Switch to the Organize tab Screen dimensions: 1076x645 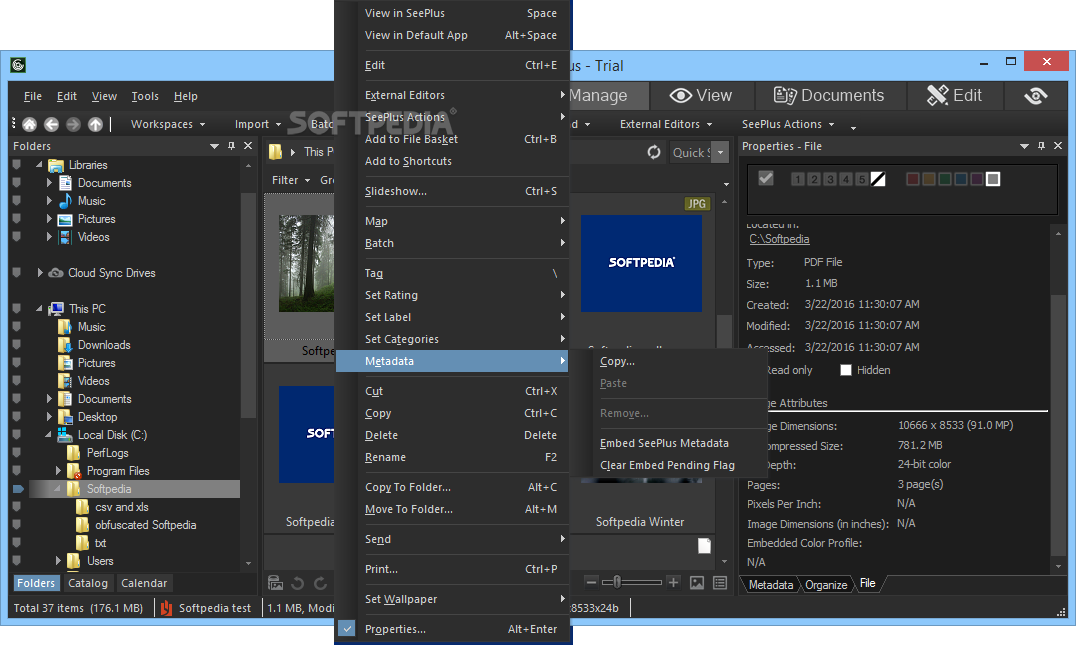[826, 585]
